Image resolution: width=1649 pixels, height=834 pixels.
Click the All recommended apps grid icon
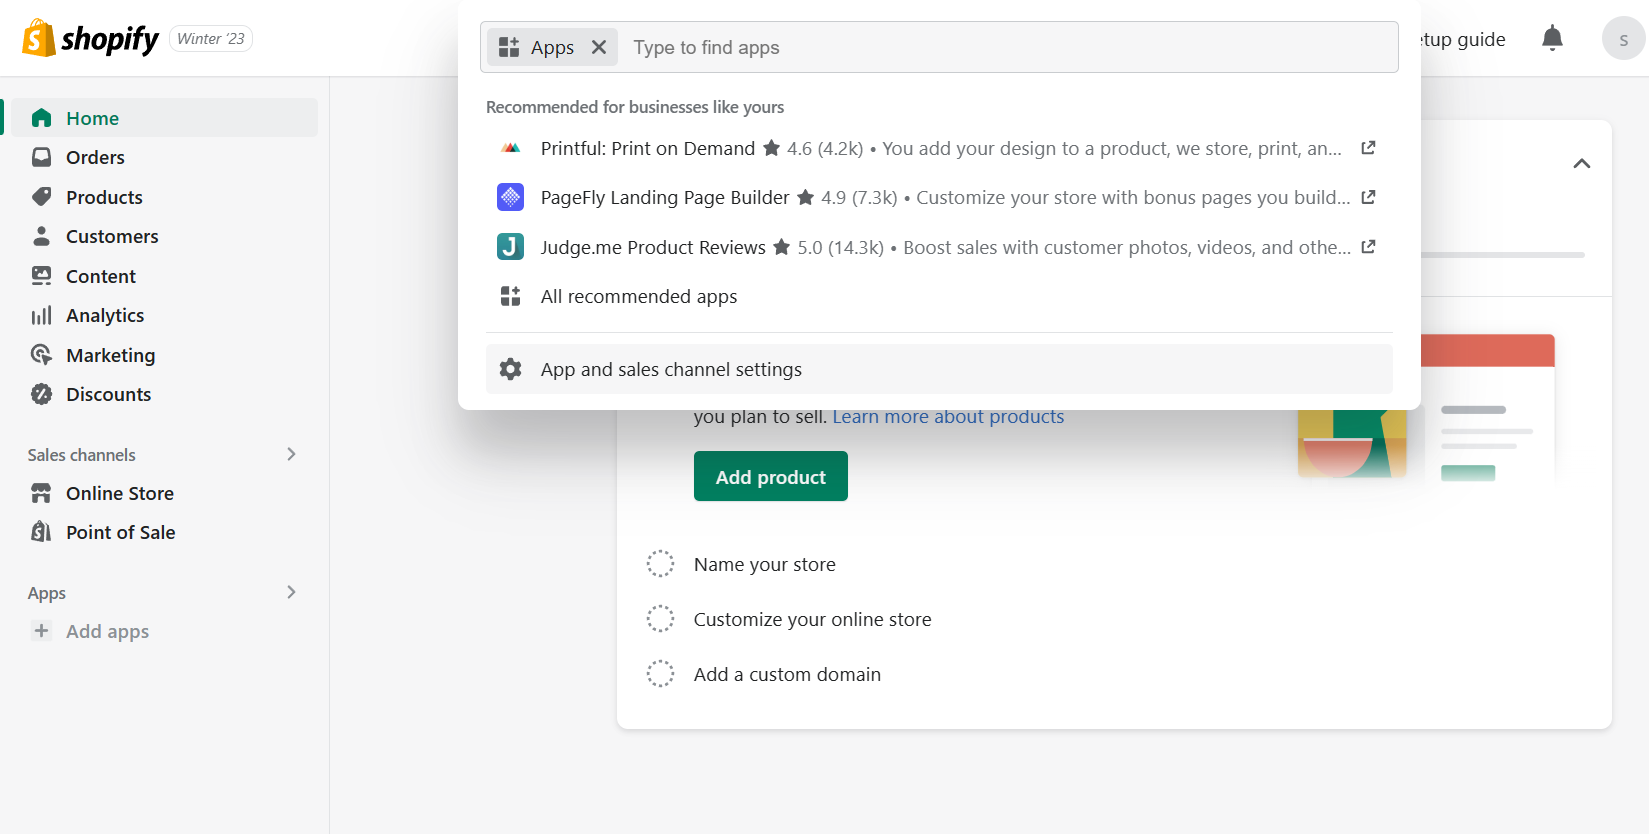pyautogui.click(x=510, y=296)
